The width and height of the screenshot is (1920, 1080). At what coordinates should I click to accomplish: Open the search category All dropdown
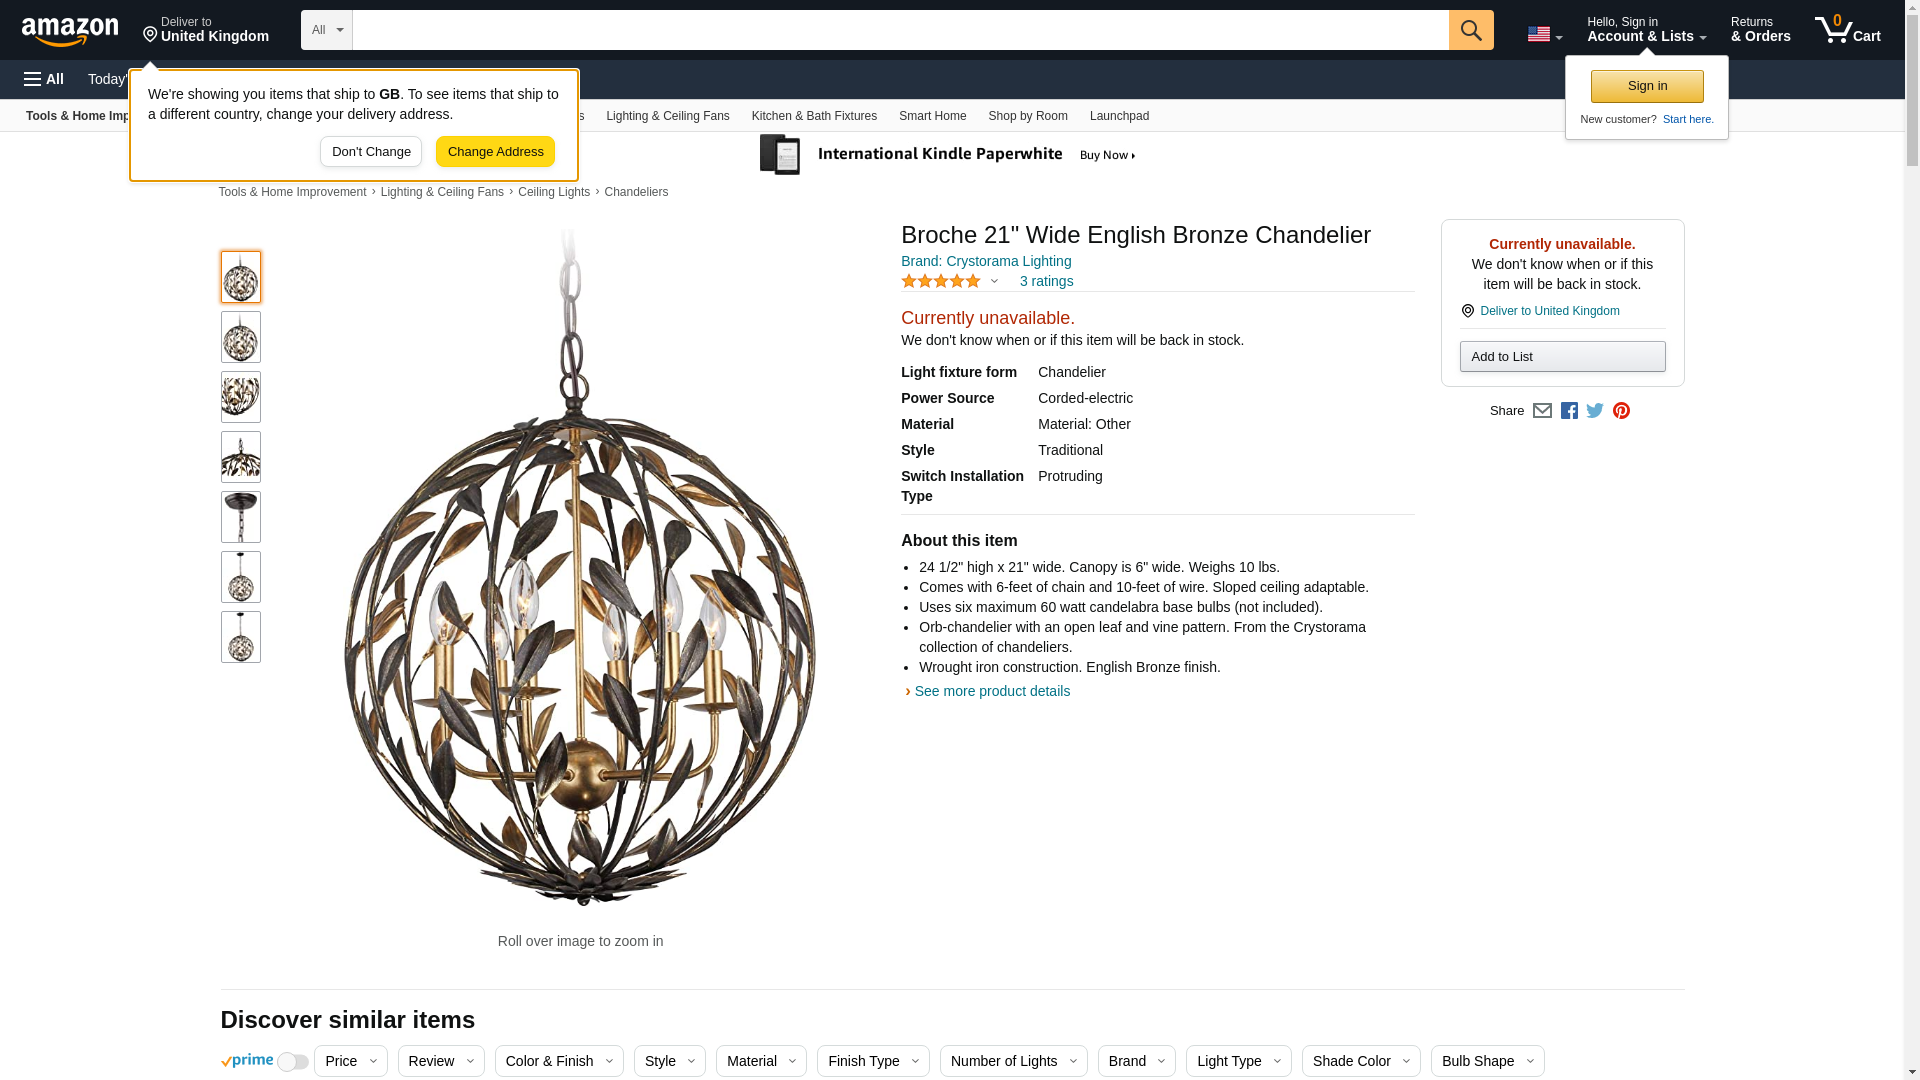click(326, 30)
